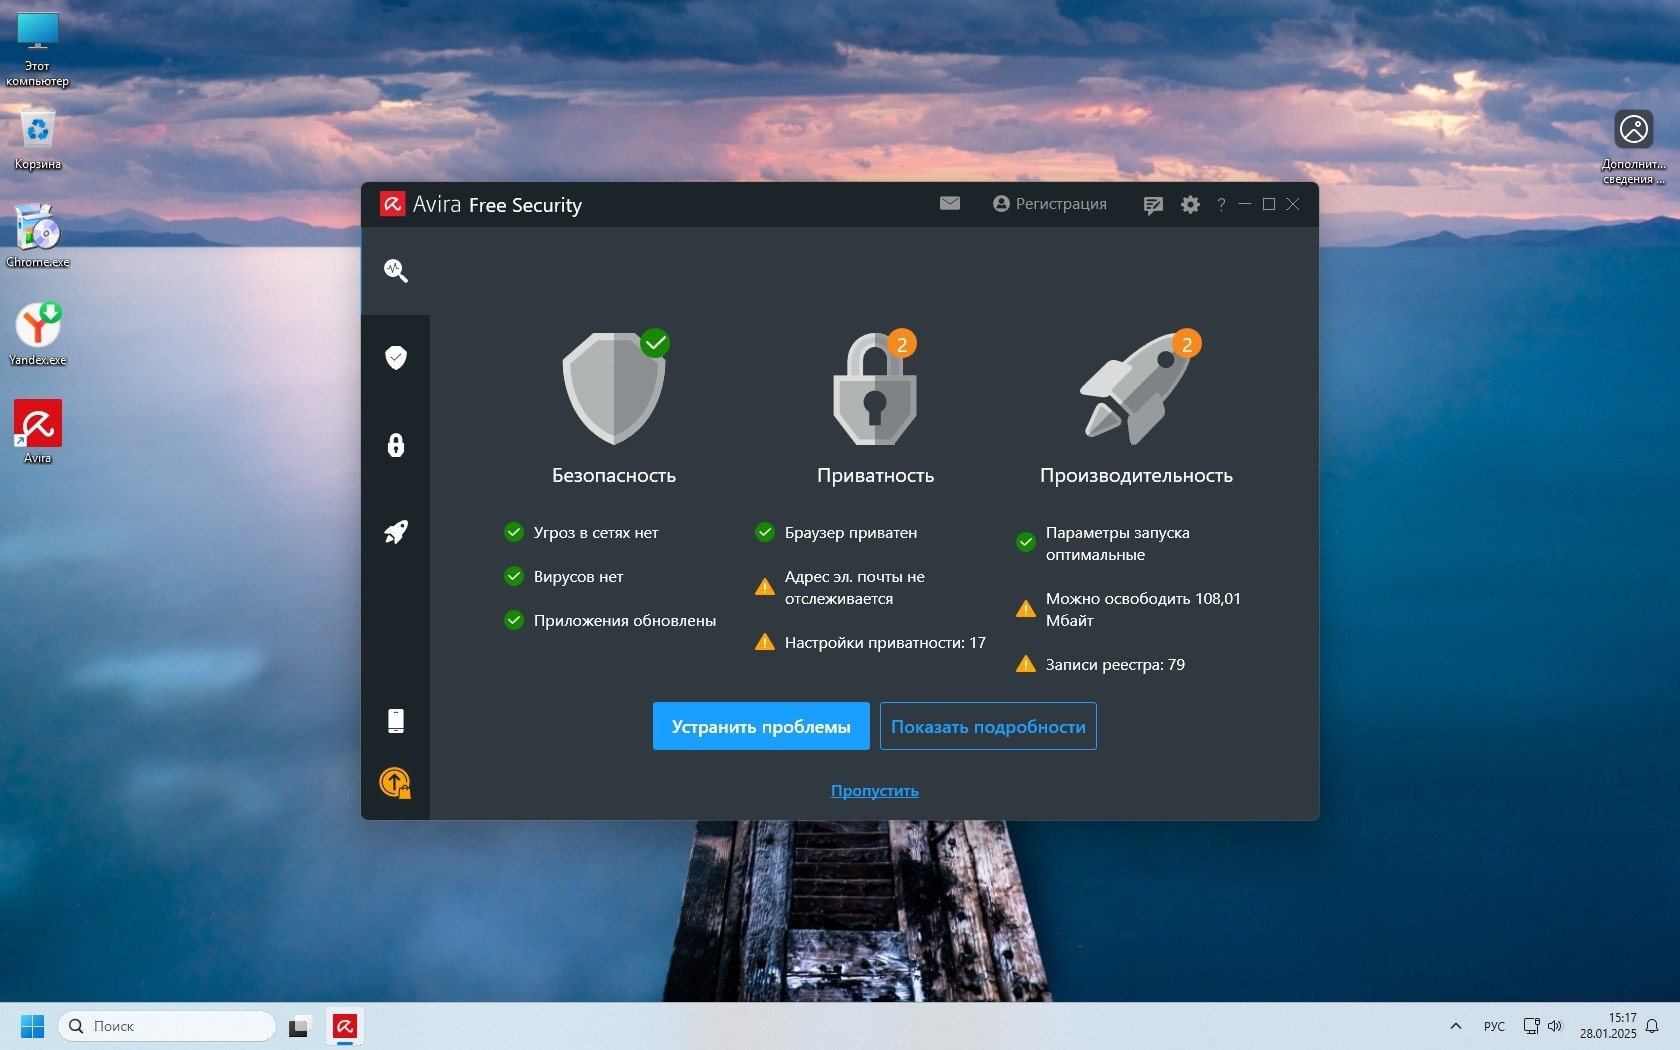Show hidden tray icons chevron
The height and width of the screenshot is (1050, 1680).
click(1456, 1026)
